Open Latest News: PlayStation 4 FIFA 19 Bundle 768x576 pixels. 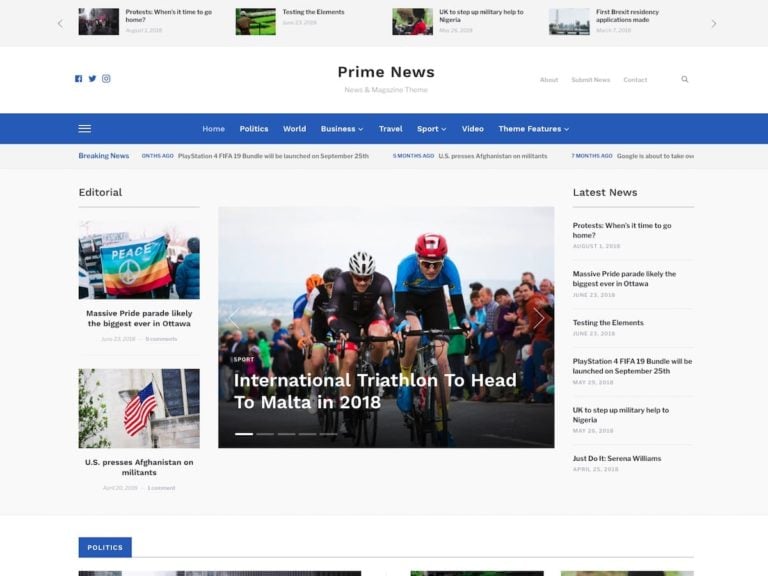pos(632,366)
